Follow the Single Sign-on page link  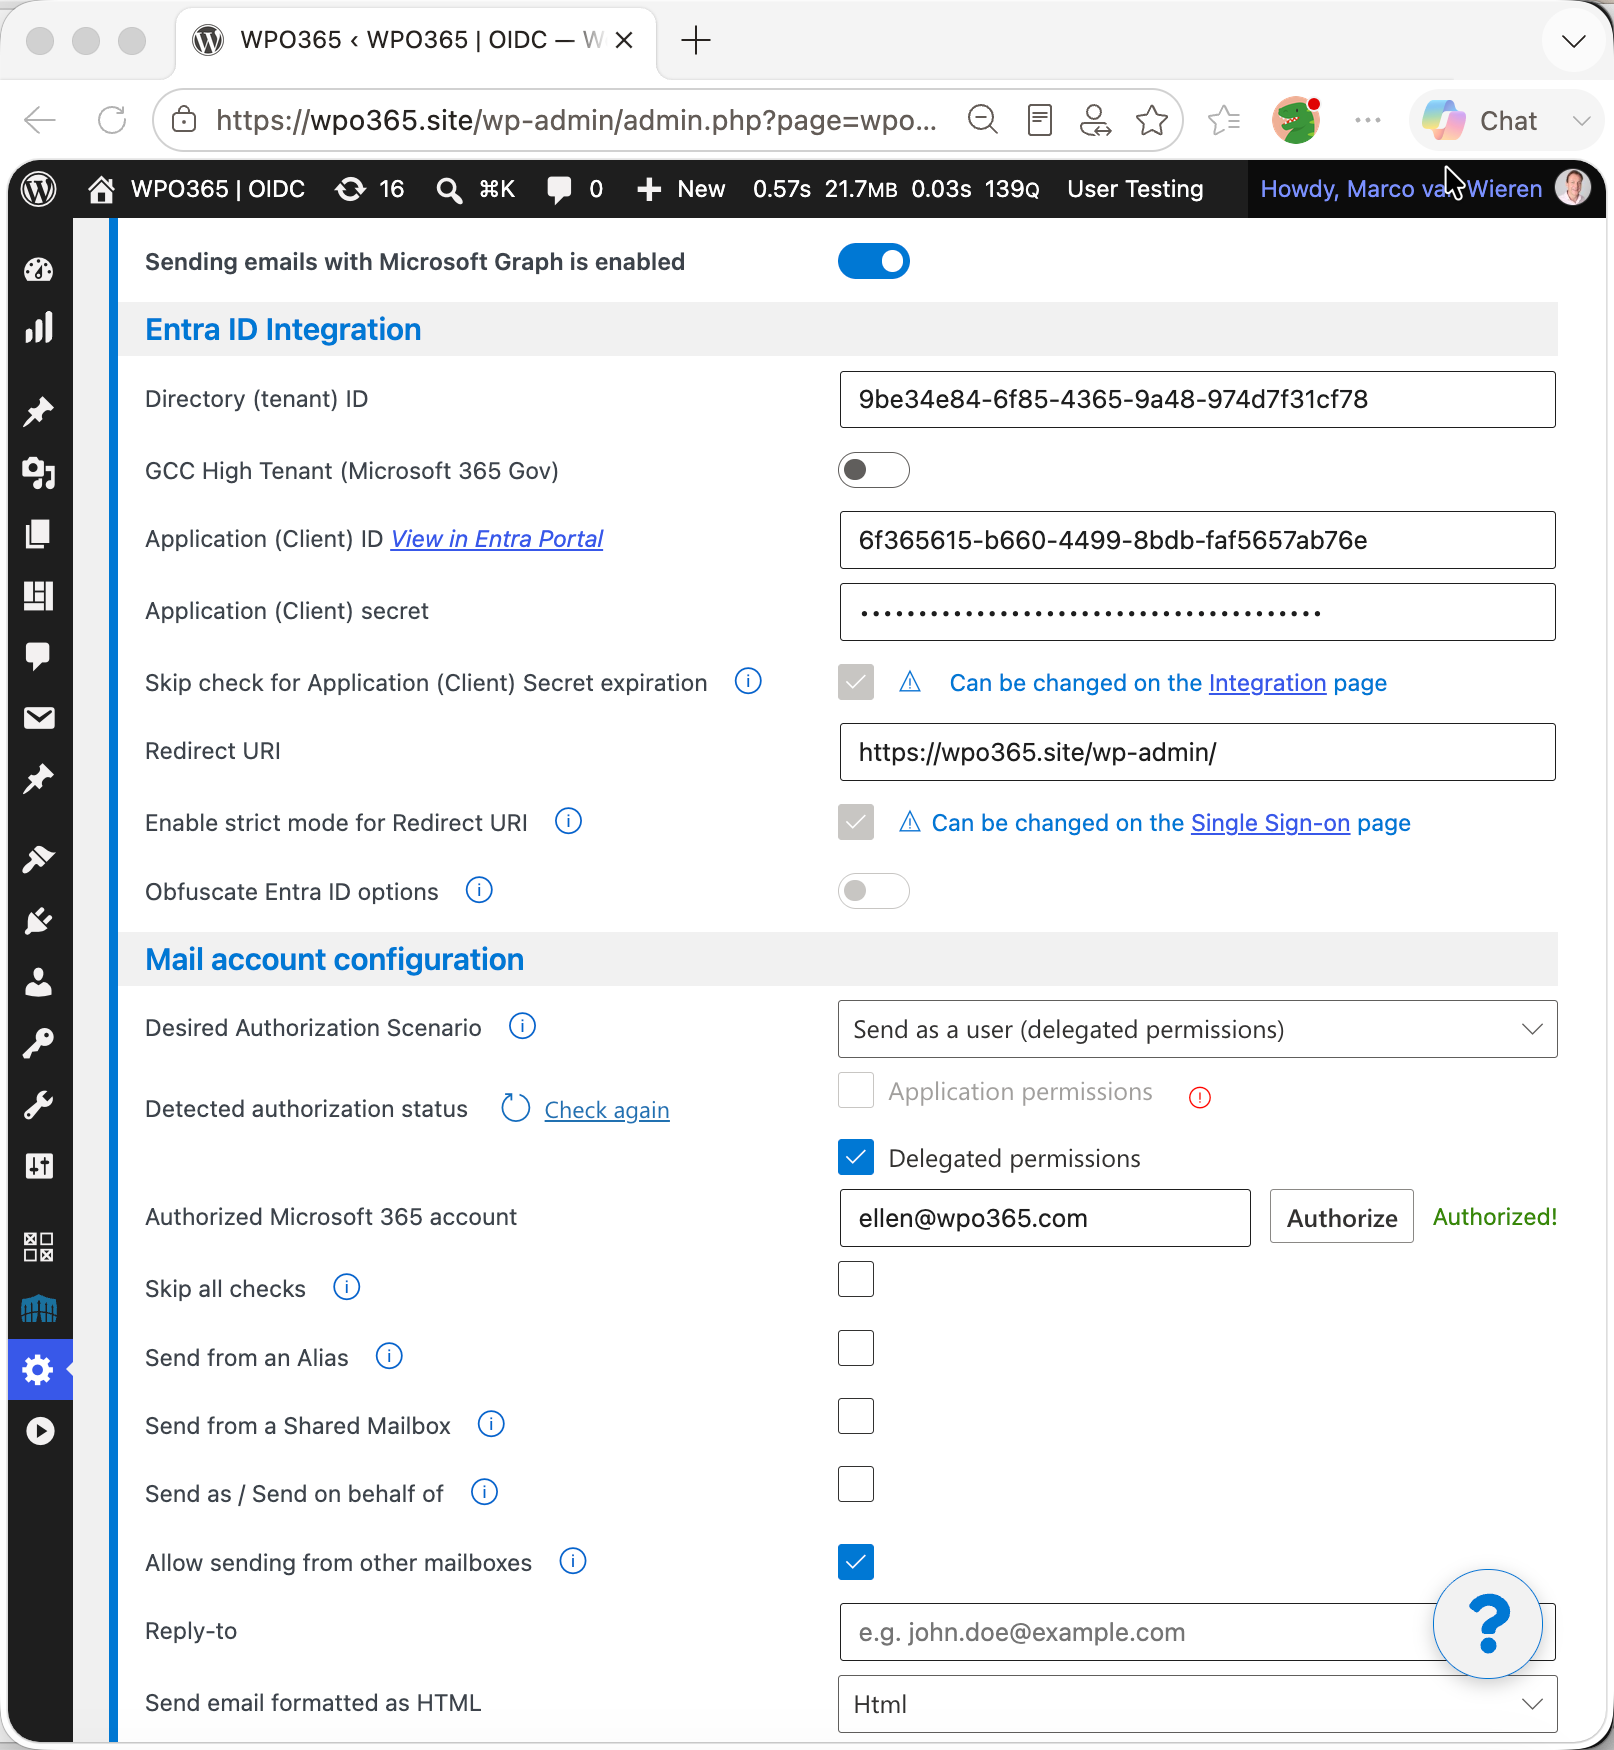pyautogui.click(x=1270, y=823)
